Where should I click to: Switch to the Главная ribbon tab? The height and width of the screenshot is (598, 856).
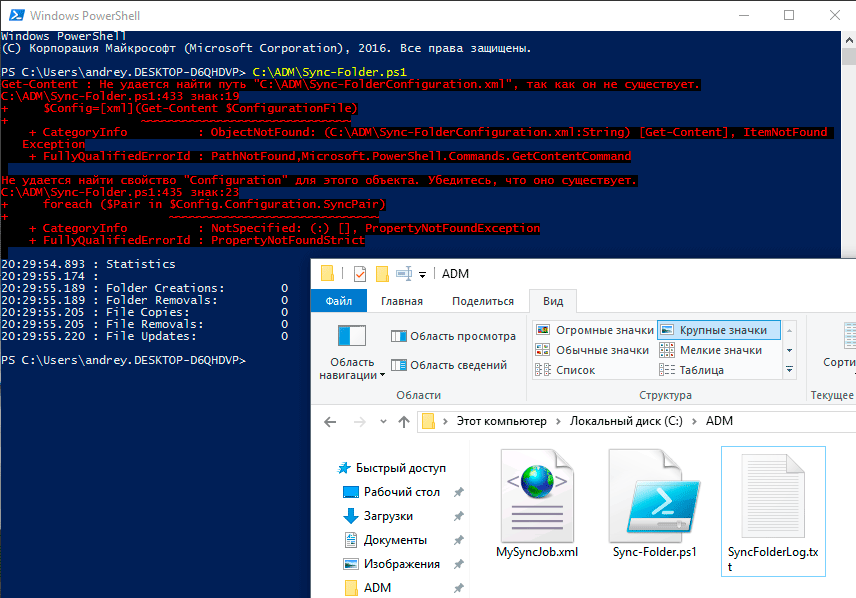pyautogui.click(x=401, y=301)
